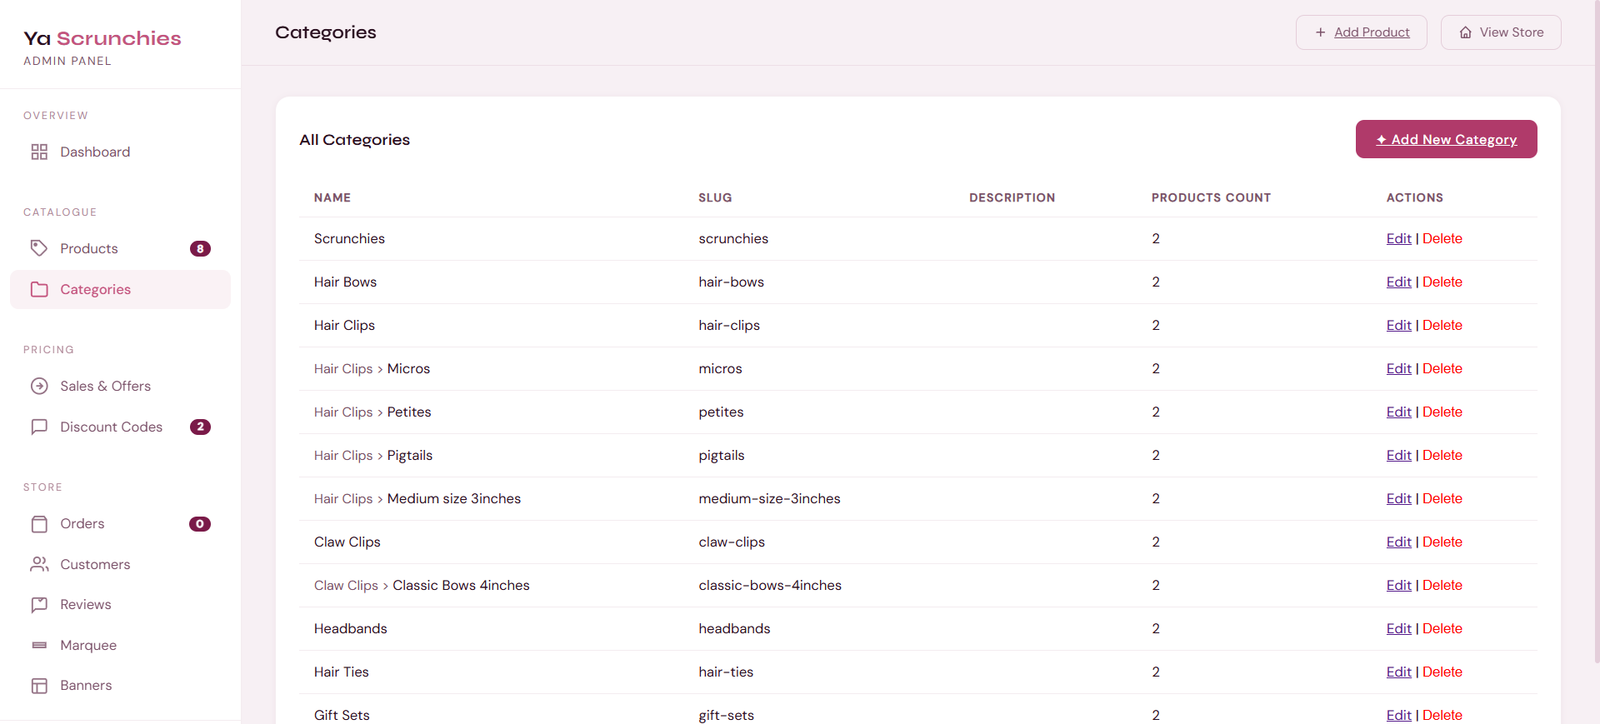Click the Reviews speech bubble icon
This screenshot has height=724, width=1600.
pos(39,605)
